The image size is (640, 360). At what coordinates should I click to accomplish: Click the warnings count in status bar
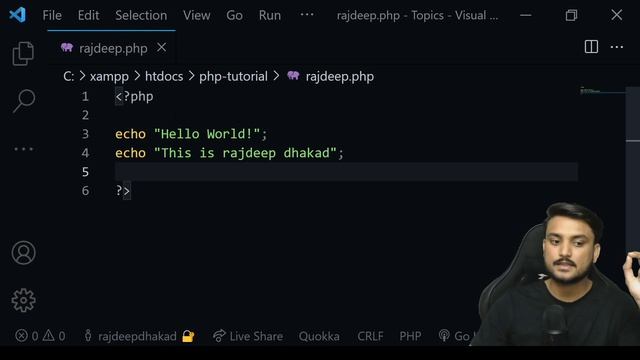pos(54,336)
